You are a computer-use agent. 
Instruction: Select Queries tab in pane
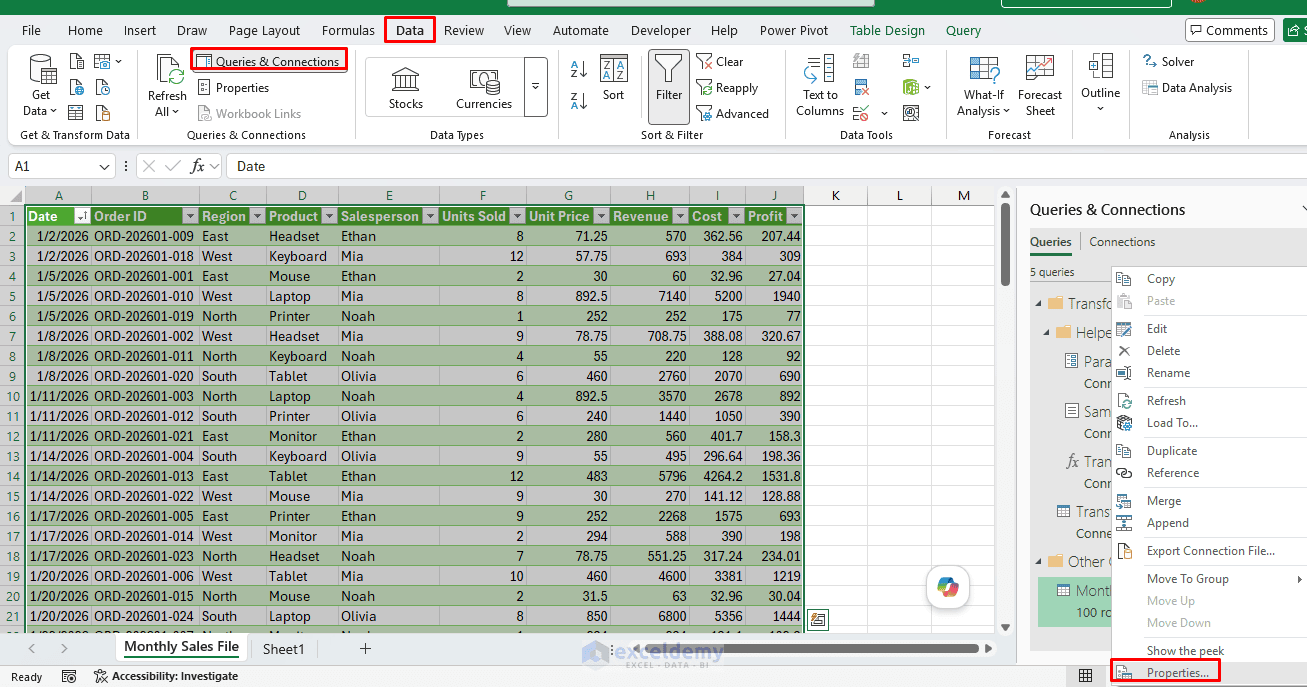click(x=1051, y=242)
